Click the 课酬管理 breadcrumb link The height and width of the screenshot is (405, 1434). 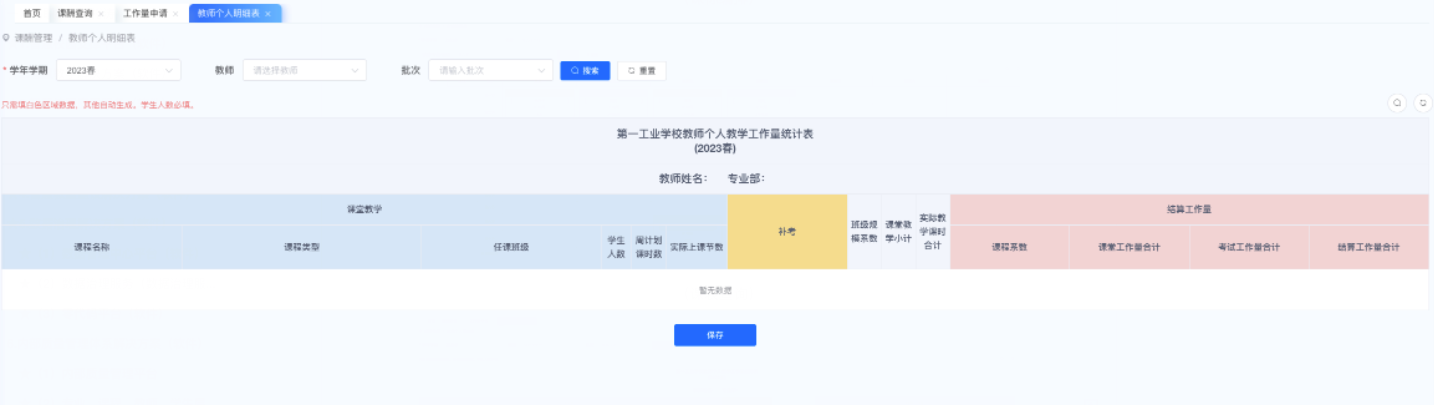[33, 38]
